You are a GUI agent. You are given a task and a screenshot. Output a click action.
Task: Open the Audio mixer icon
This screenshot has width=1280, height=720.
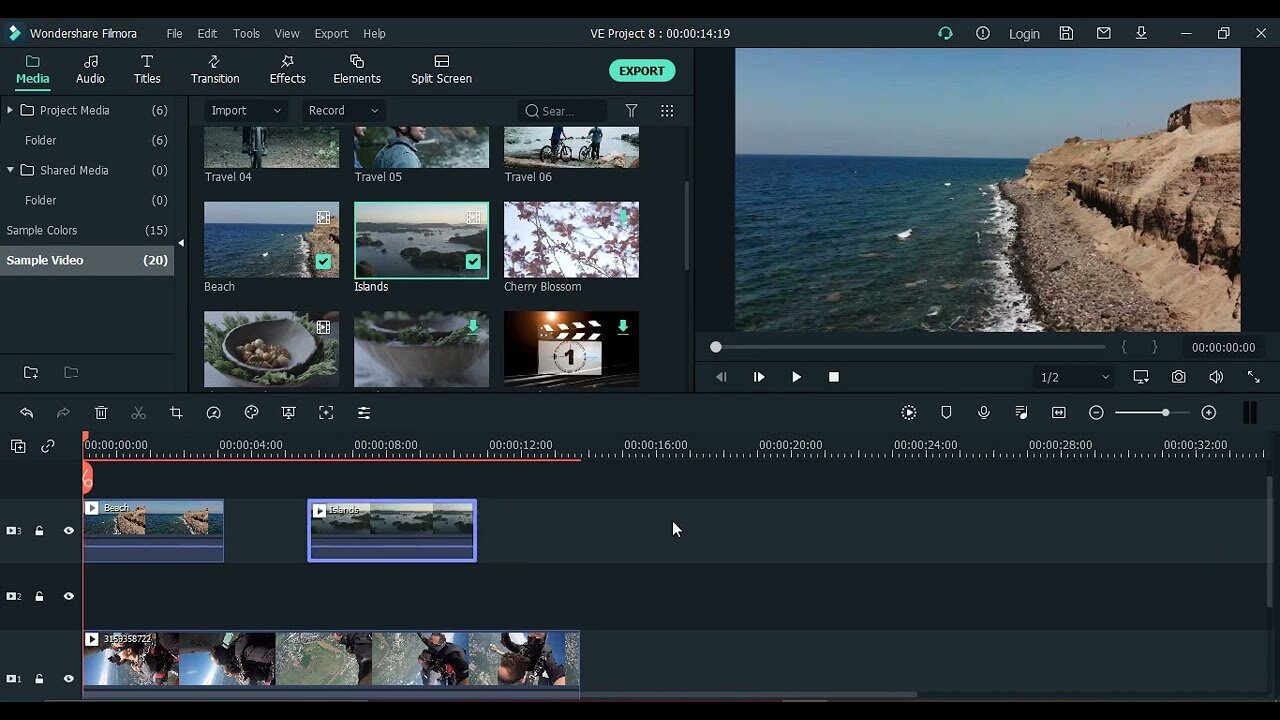point(1021,412)
